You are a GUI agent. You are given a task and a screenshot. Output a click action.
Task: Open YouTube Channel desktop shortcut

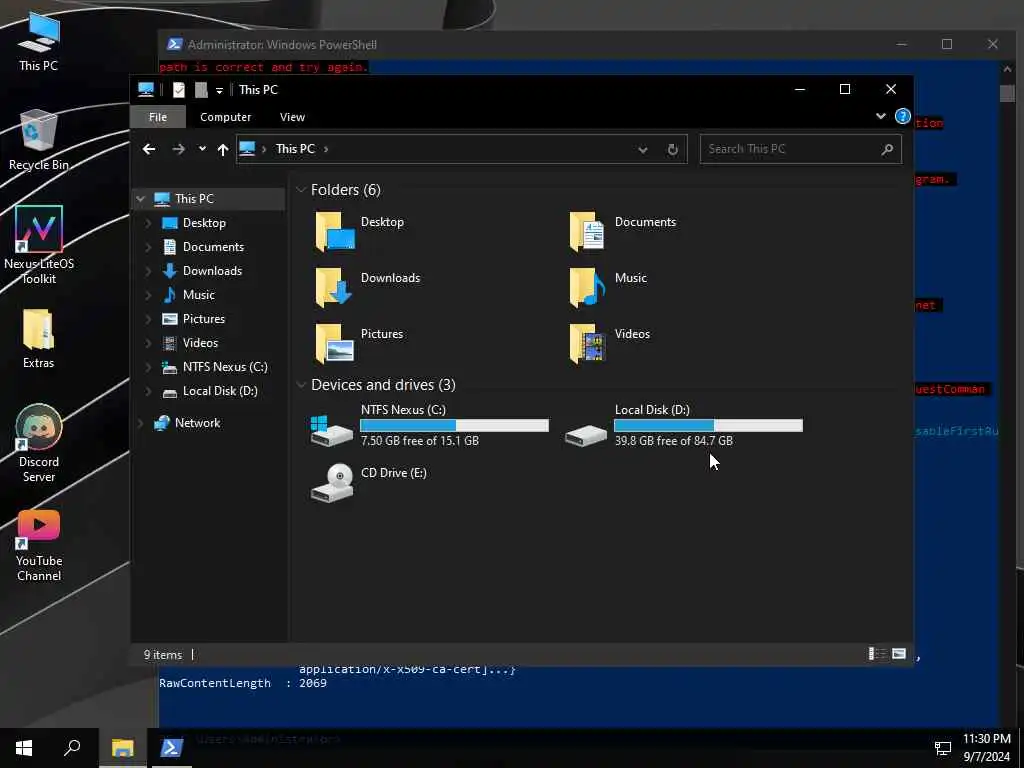click(39, 545)
